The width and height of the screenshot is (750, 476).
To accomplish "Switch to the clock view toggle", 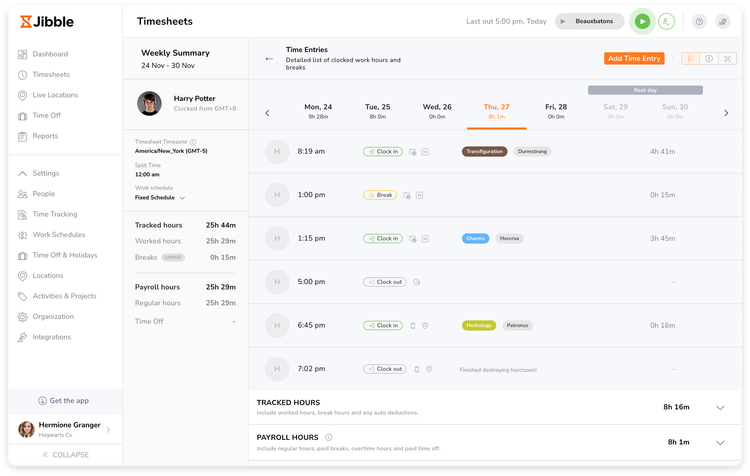I will coord(709,58).
